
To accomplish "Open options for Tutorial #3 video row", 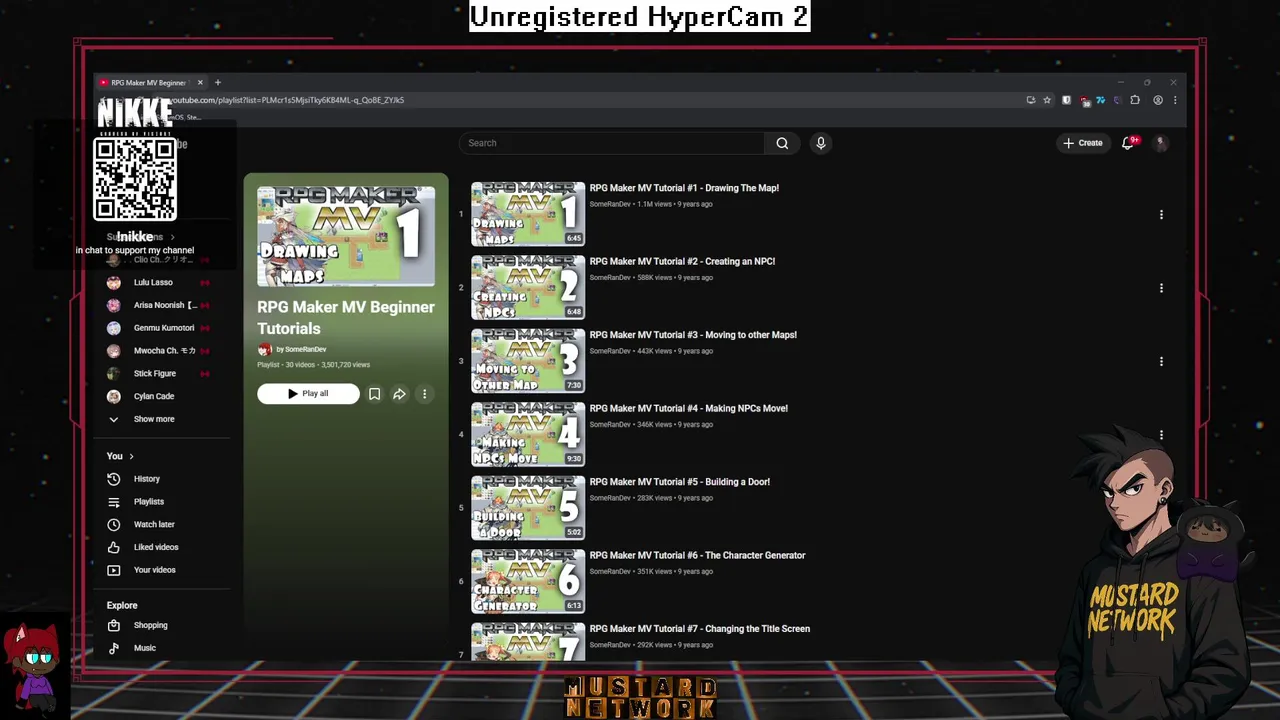I will pyautogui.click(x=1161, y=361).
